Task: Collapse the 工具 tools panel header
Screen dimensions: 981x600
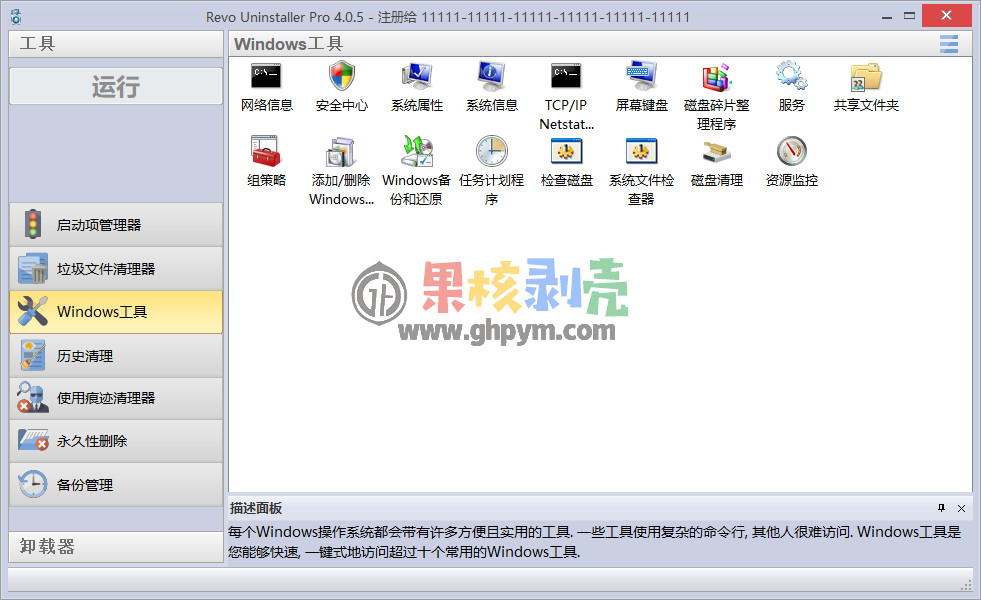Action: pos(116,44)
